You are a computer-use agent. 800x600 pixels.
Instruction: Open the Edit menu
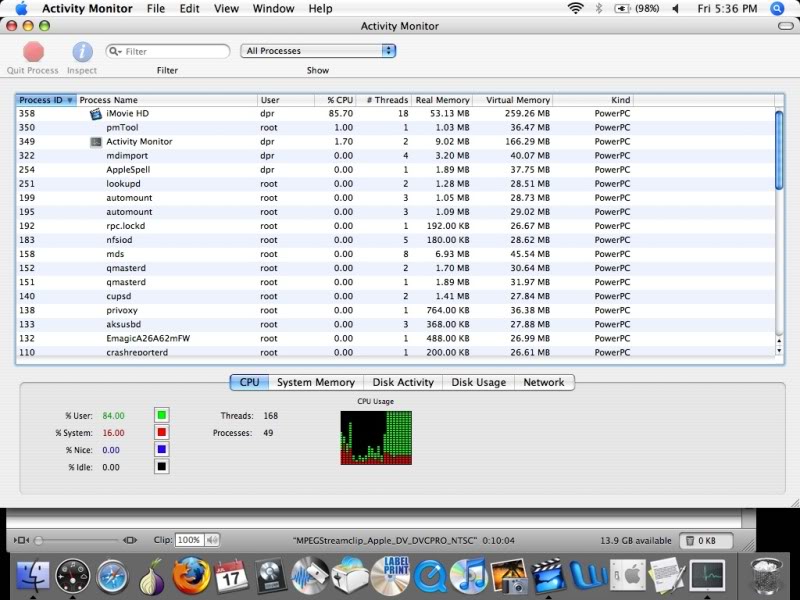pos(189,9)
